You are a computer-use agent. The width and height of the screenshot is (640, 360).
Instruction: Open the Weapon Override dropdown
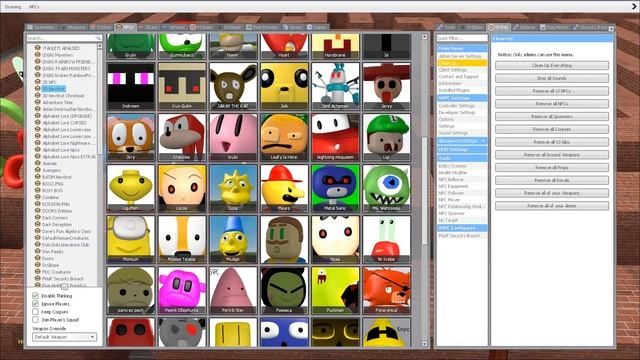(64, 337)
